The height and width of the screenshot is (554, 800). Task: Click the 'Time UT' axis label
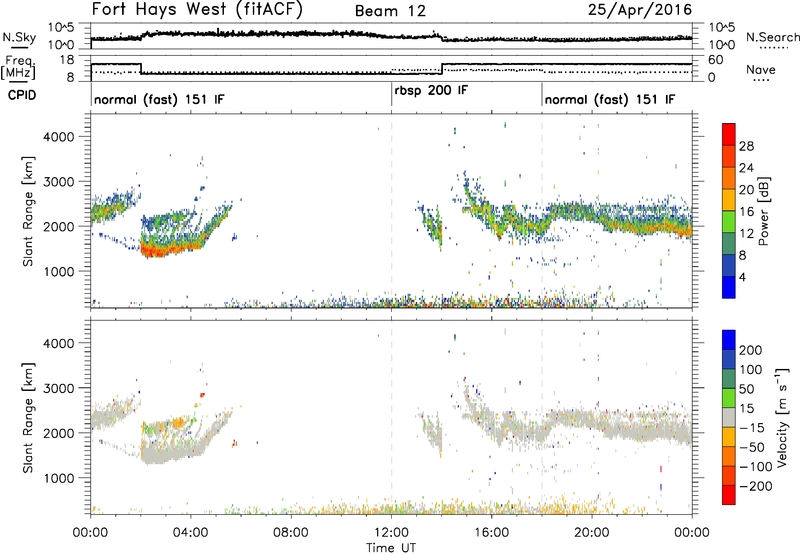tap(391, 548)
